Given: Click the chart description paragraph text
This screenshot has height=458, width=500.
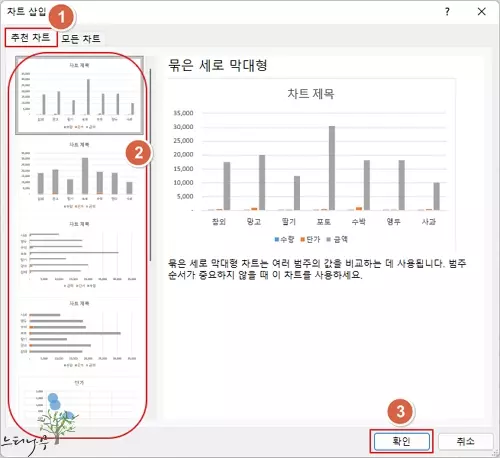Looking at the screenshot, I should tap(317, 269).
